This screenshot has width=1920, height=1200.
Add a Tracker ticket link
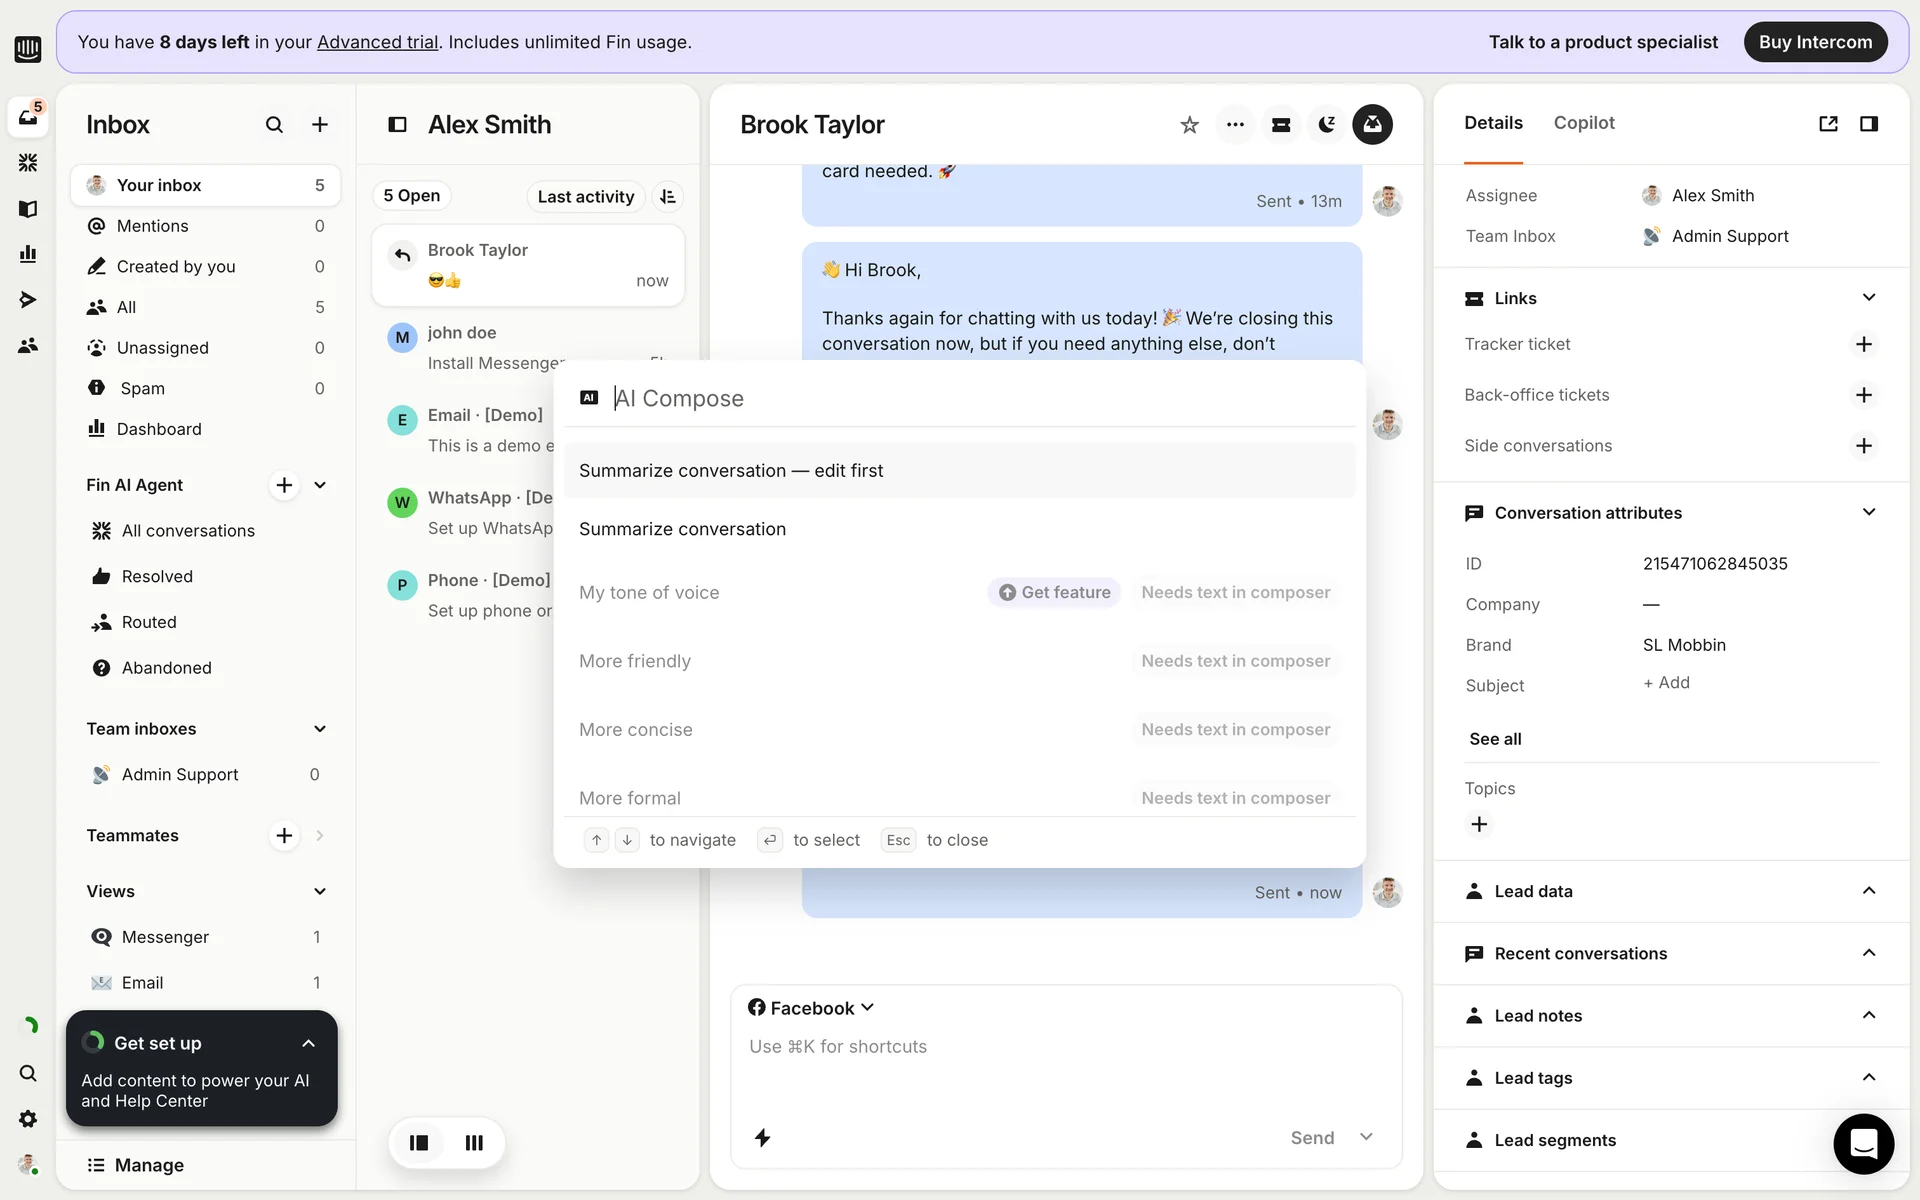tap(1863, 344)
